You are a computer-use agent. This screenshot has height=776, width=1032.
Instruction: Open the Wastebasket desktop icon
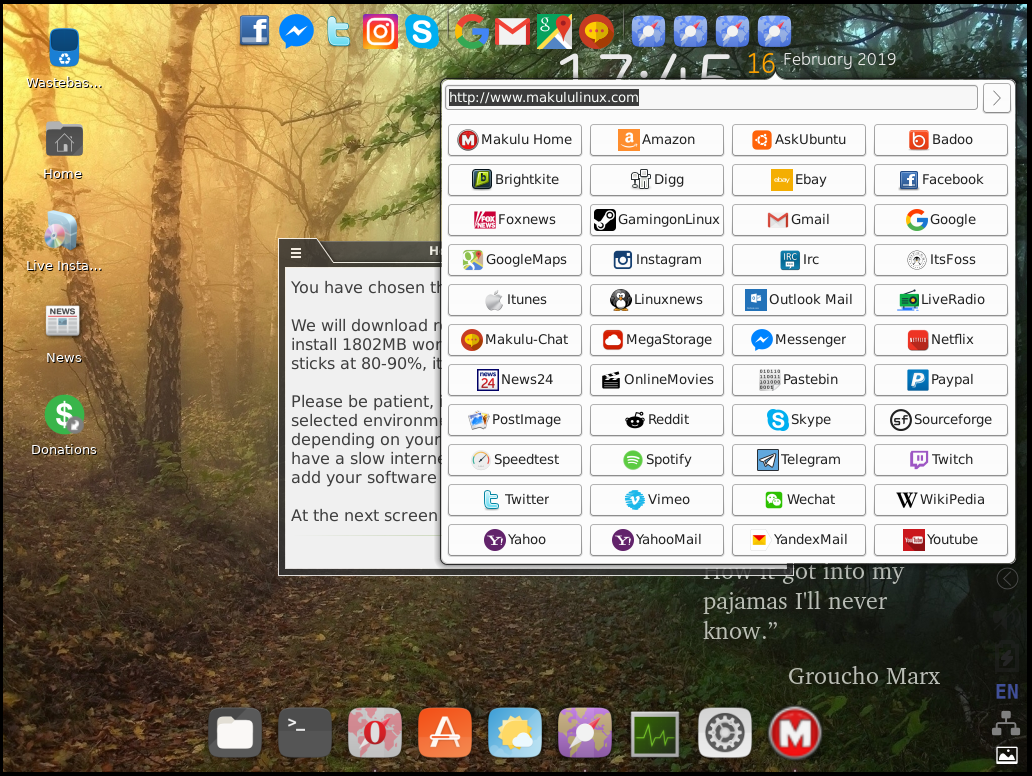coord(63,47)
